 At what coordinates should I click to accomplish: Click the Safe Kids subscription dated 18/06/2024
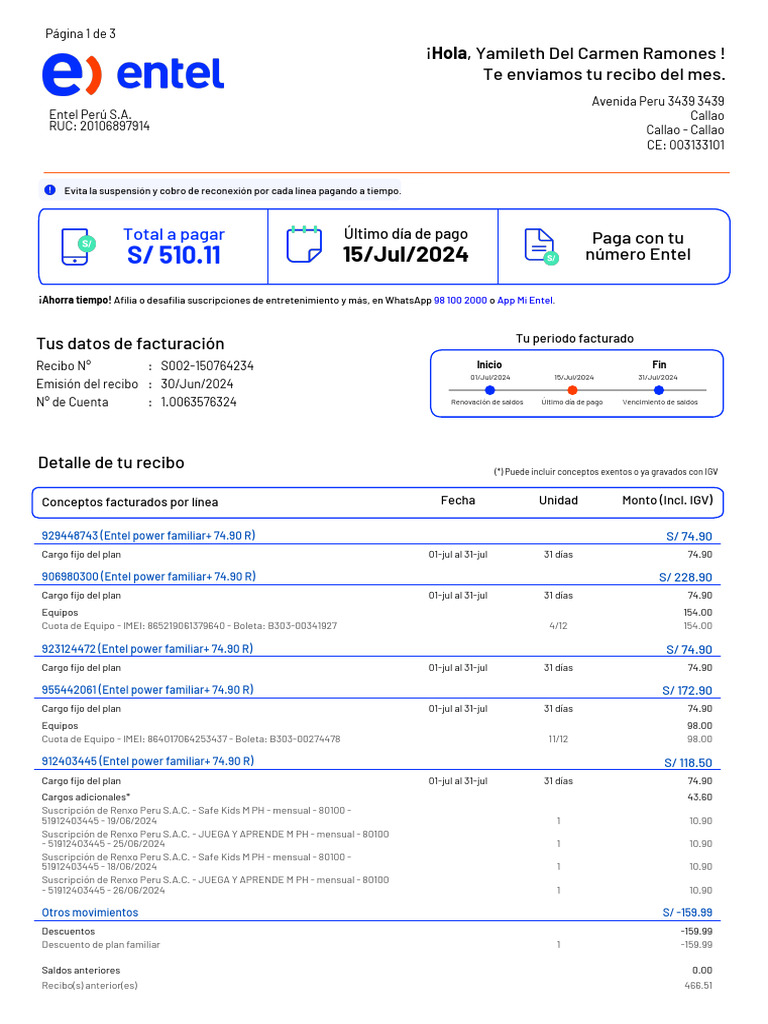(x=197, y=862)
